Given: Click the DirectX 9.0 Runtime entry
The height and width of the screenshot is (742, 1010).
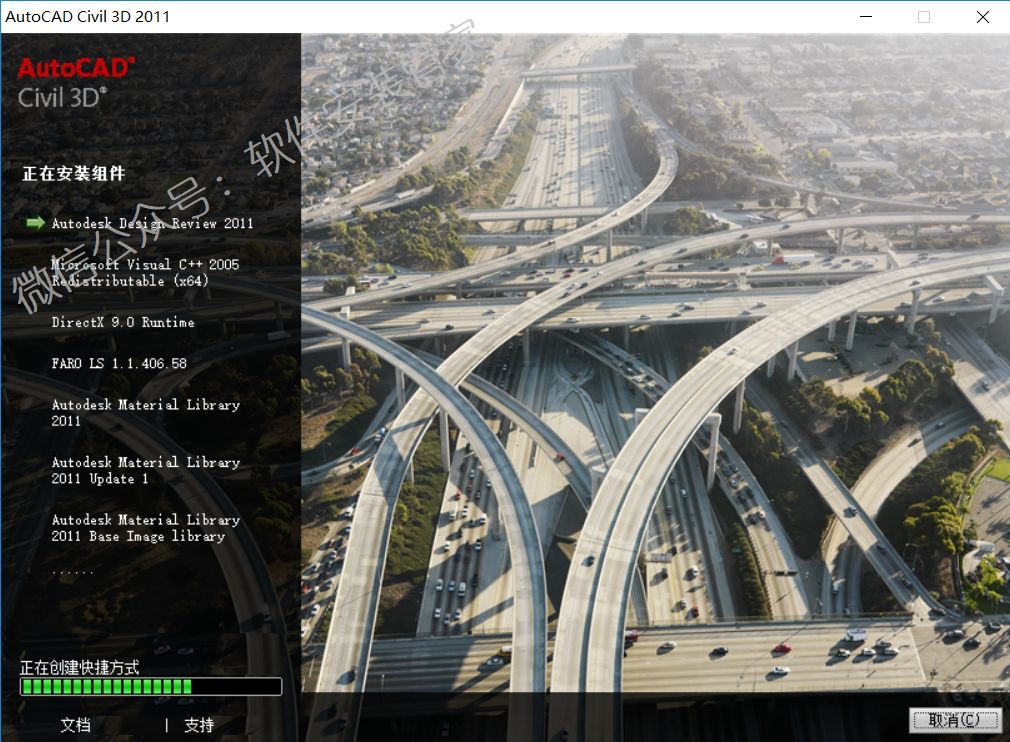Looking at the screenshot, I should coord(123,323).
